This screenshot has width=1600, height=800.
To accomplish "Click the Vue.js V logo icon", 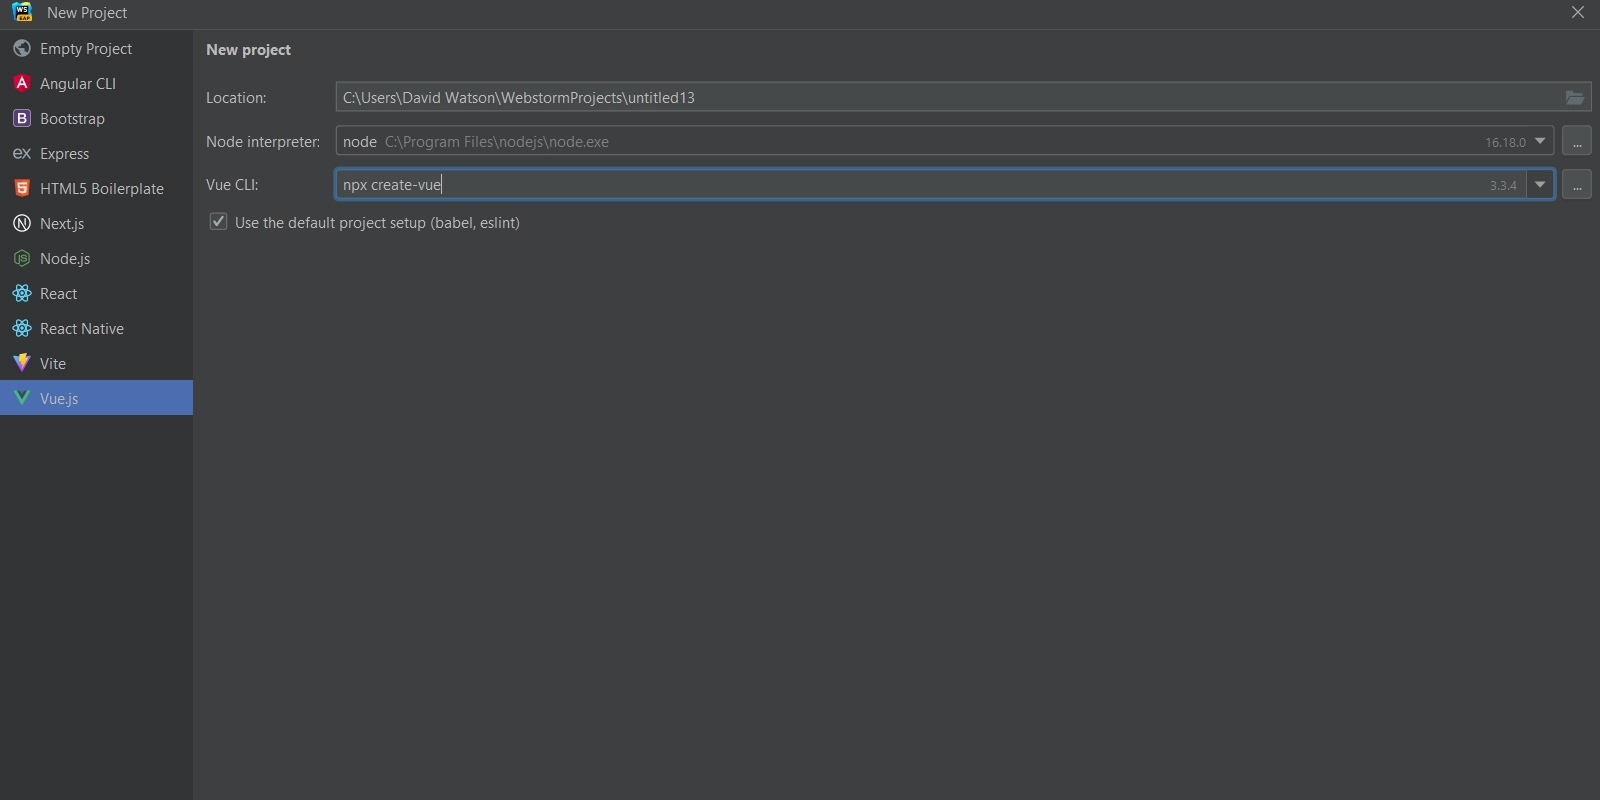I will click(x=22, y=398).
